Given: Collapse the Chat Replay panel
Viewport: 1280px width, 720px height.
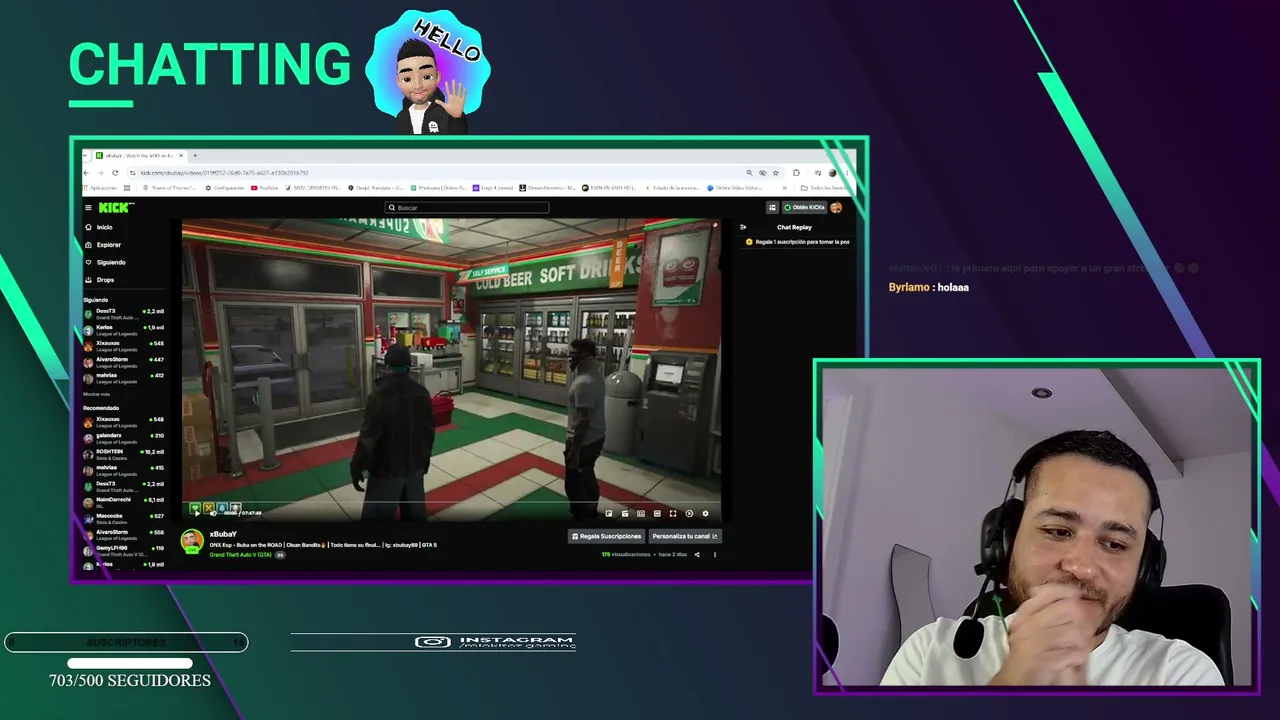Looking at the screenshot, I should tap(743, 227).
